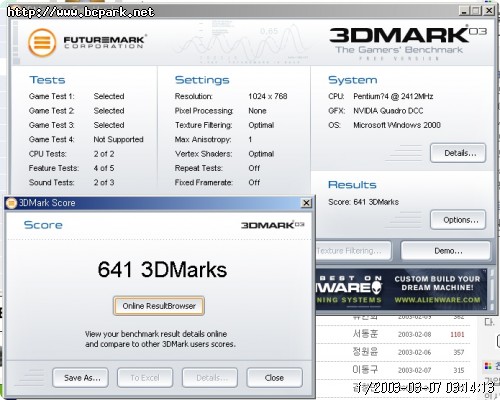This screenshot has height=400, width=500.
Task: Click the System section heading
Action: tap(353, 80)
